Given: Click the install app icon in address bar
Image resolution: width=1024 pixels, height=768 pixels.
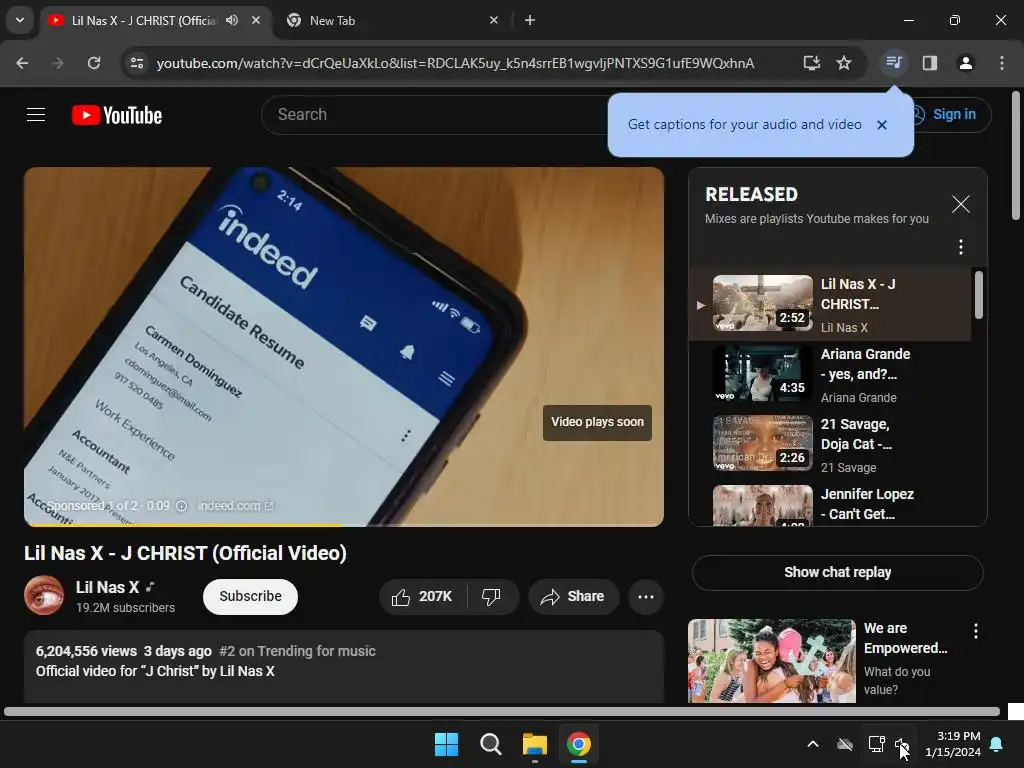Looking at the screenshot, I should click(x=811, y=63).
